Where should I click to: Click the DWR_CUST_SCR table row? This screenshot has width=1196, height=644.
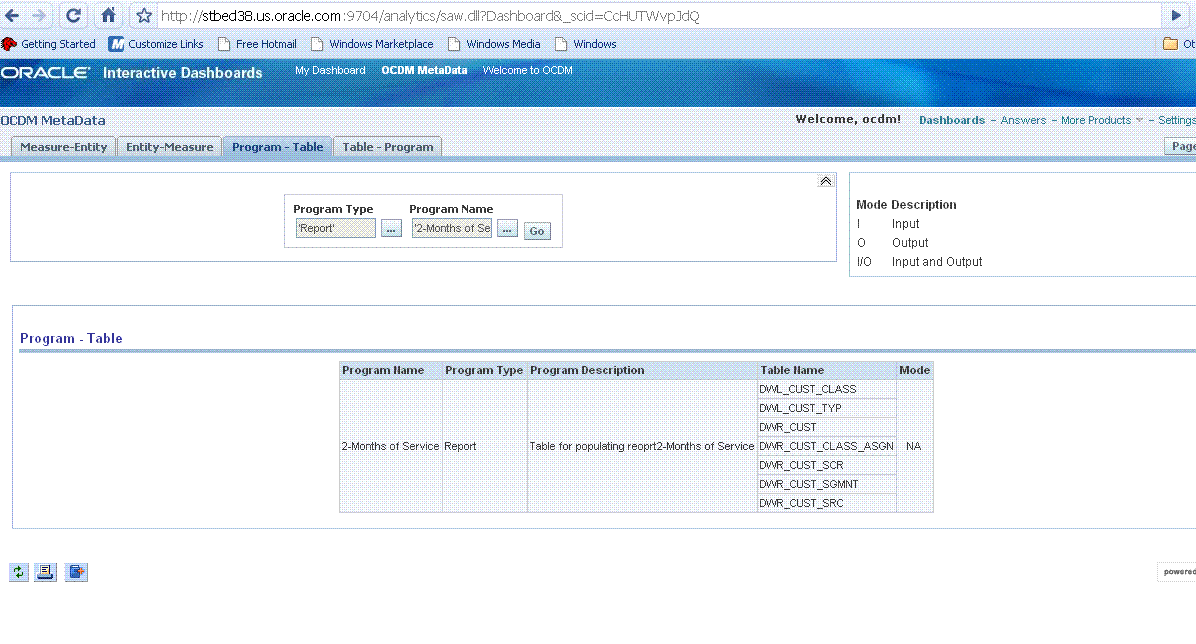pyautogui.click(x=826, y=465)
